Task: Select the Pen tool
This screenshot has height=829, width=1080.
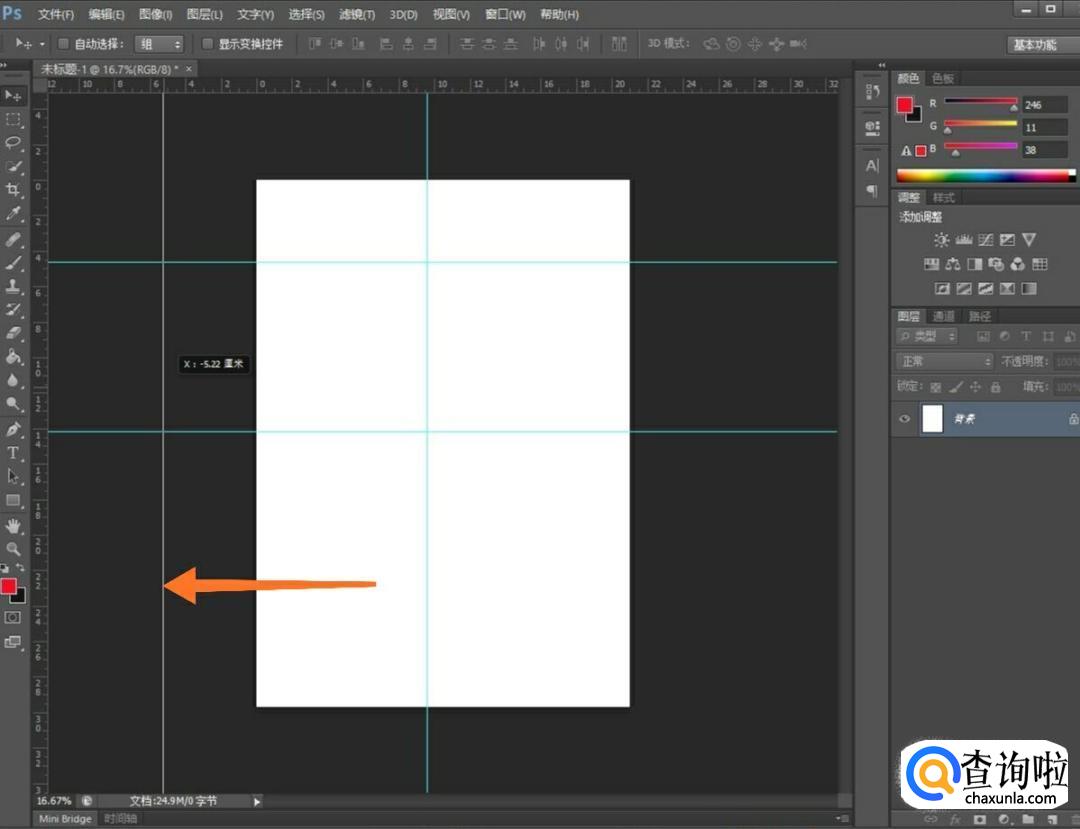Action: [x=14, y=429]
